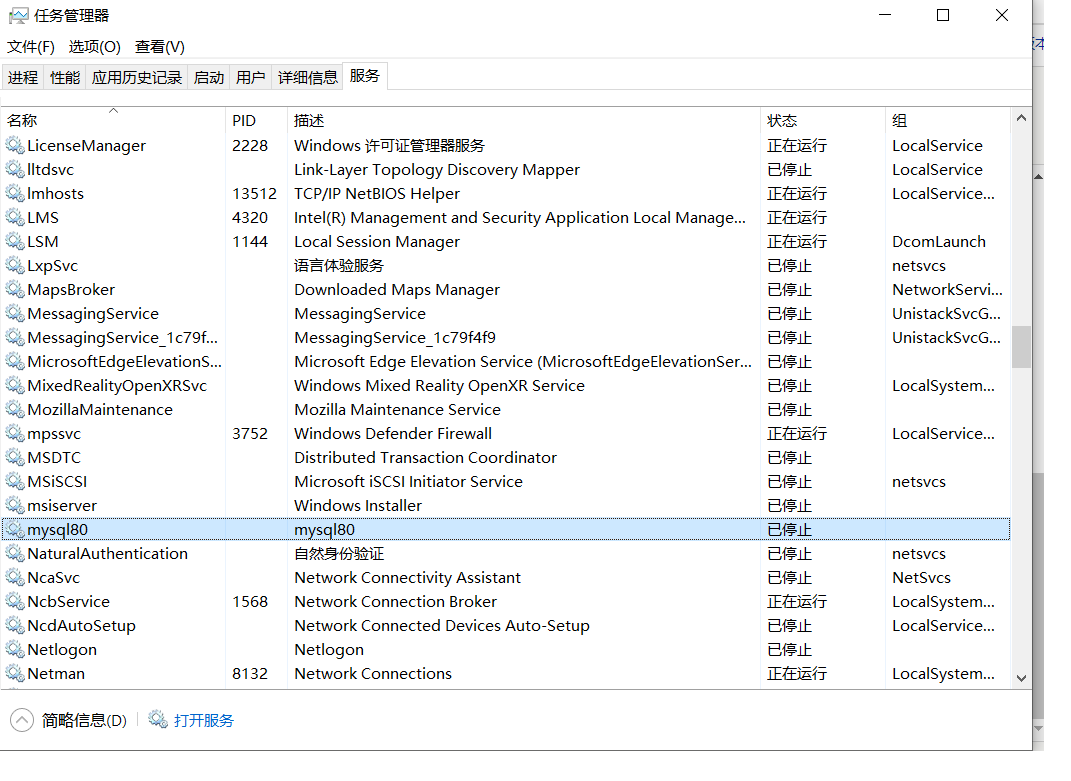Image resolution: width=1071 pixels, height=781 pixels.
Task: Click the services list scroll down arrow
Action: coord(1021,678)
